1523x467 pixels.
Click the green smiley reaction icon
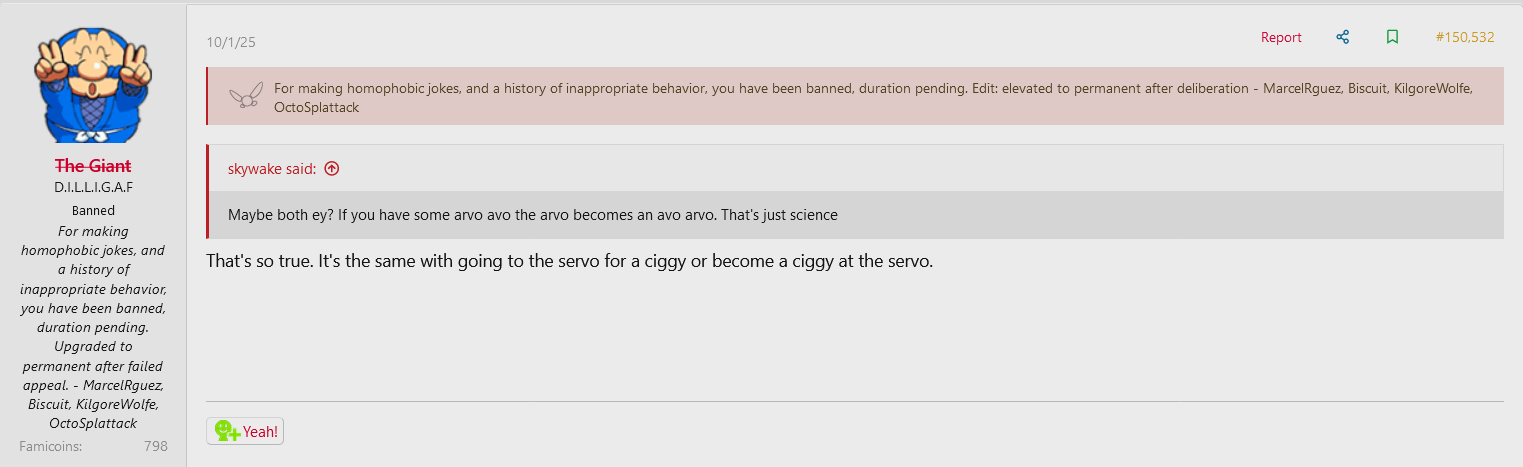pyautogui.click(x=227, y=431)
